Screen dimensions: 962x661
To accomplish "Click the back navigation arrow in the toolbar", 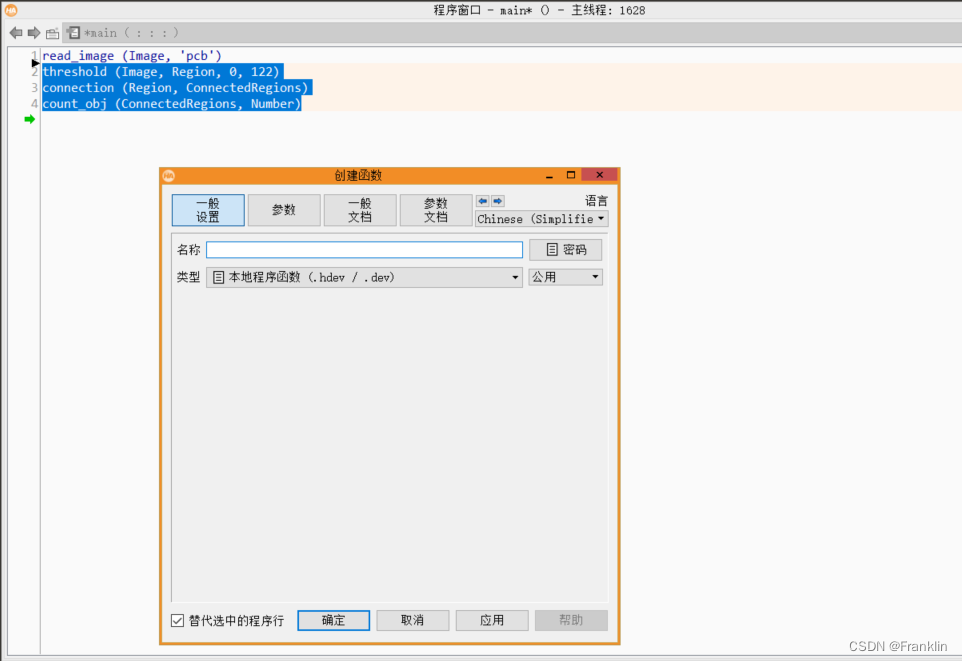I will [x=14, y=32].
